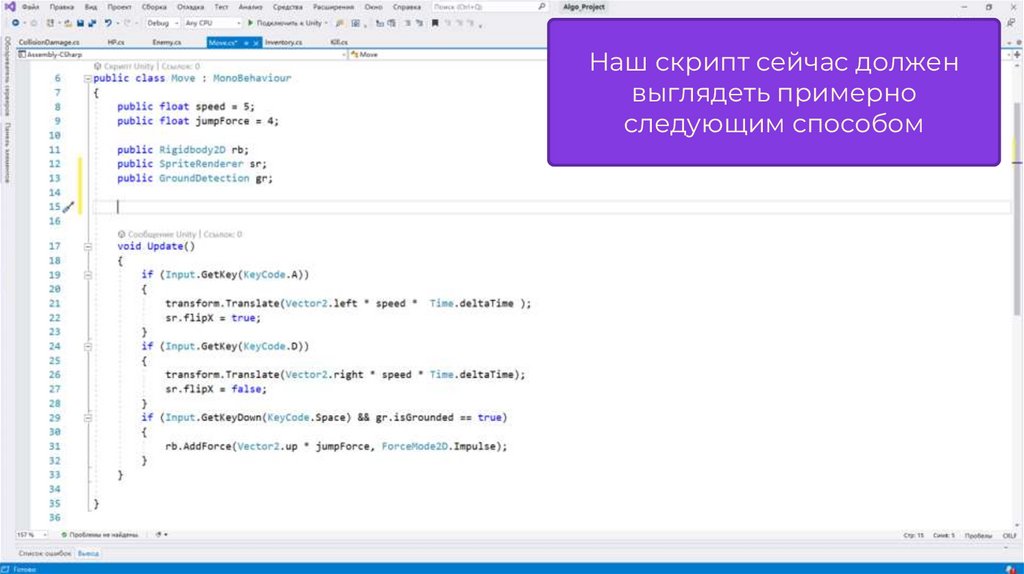Viewport: 1024px width, 574px height.
Task: Open the Assembly-CSharp project dropdown
Action: pyautogui.click(x=182, y=55)
